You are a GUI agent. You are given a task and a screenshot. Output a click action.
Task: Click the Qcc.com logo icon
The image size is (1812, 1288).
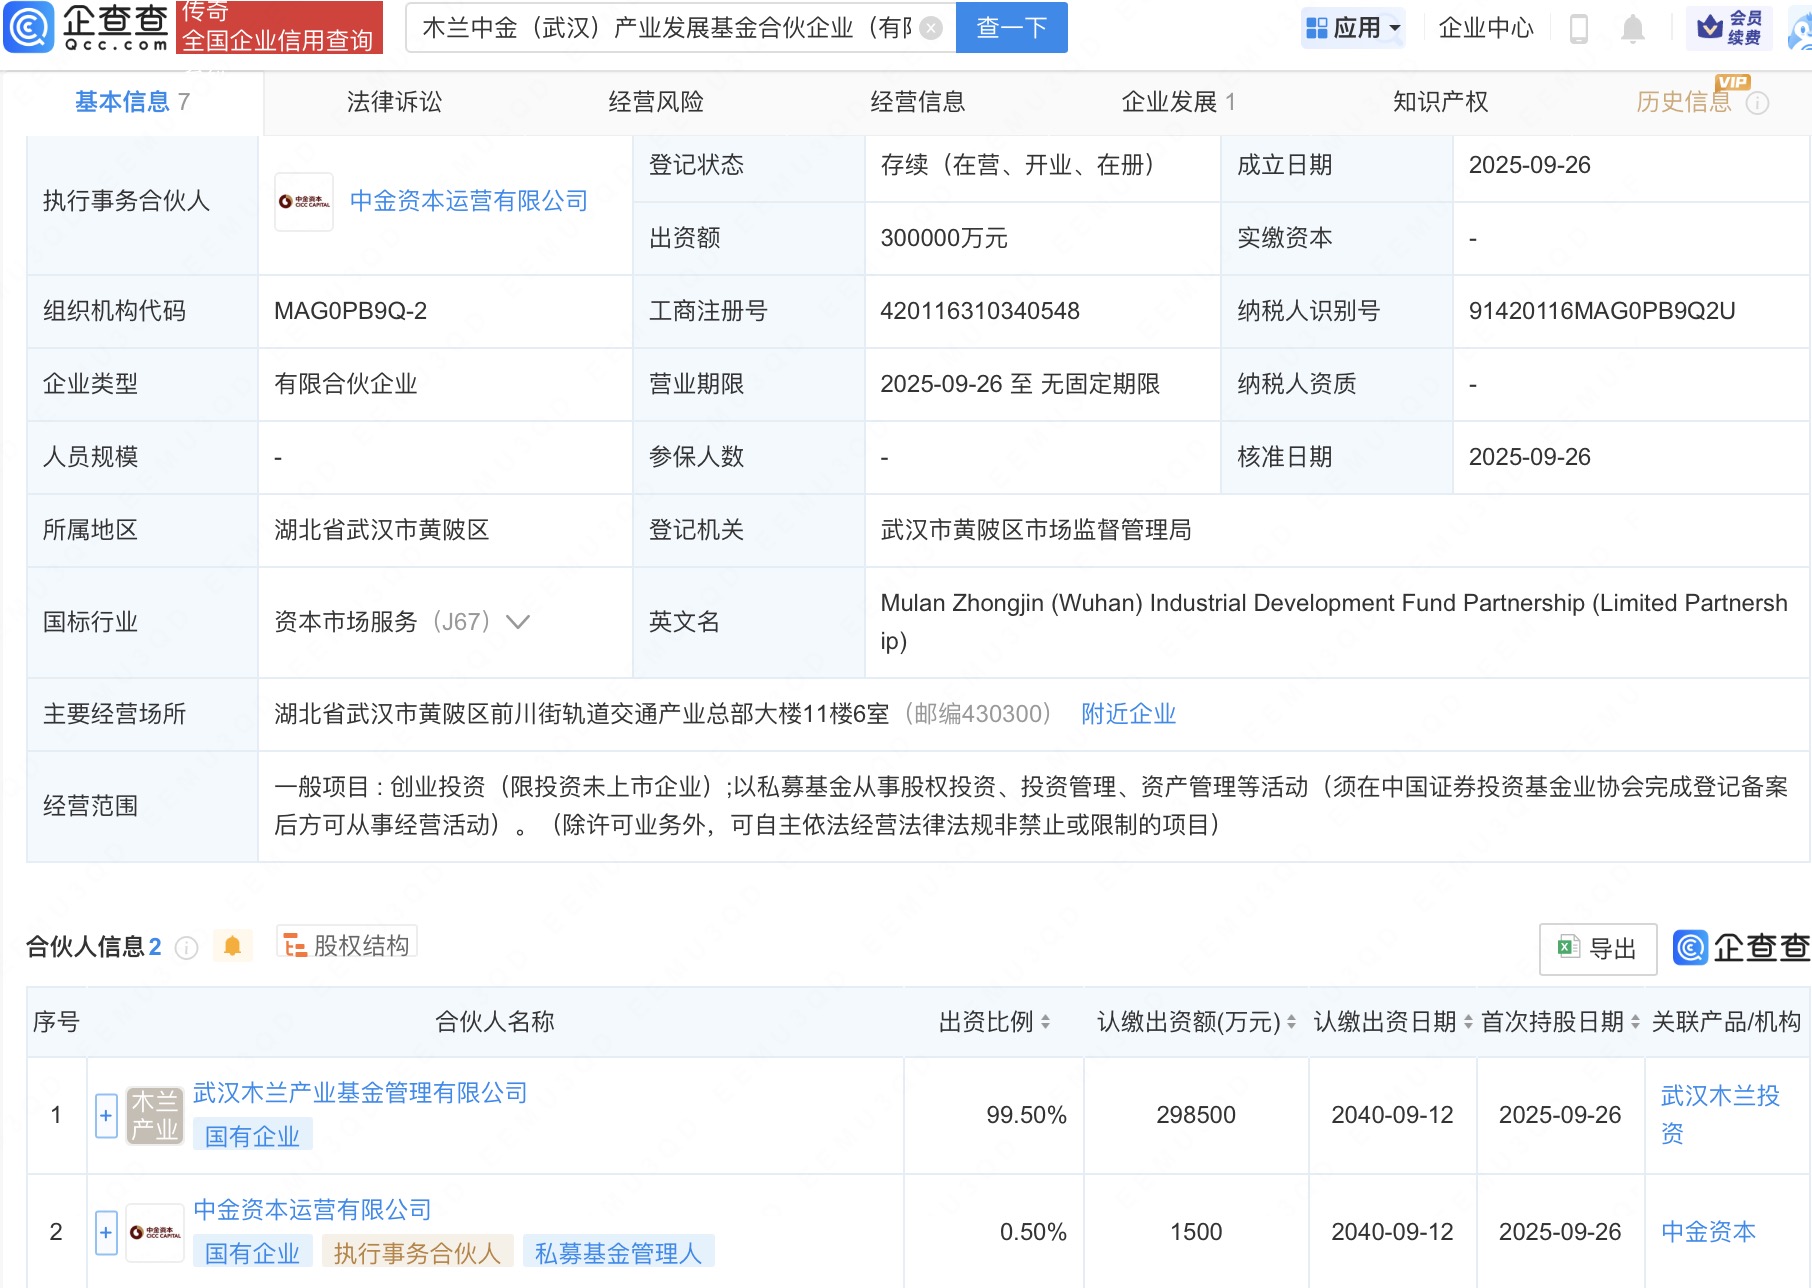pyautogui.click(x=29, y=27)
